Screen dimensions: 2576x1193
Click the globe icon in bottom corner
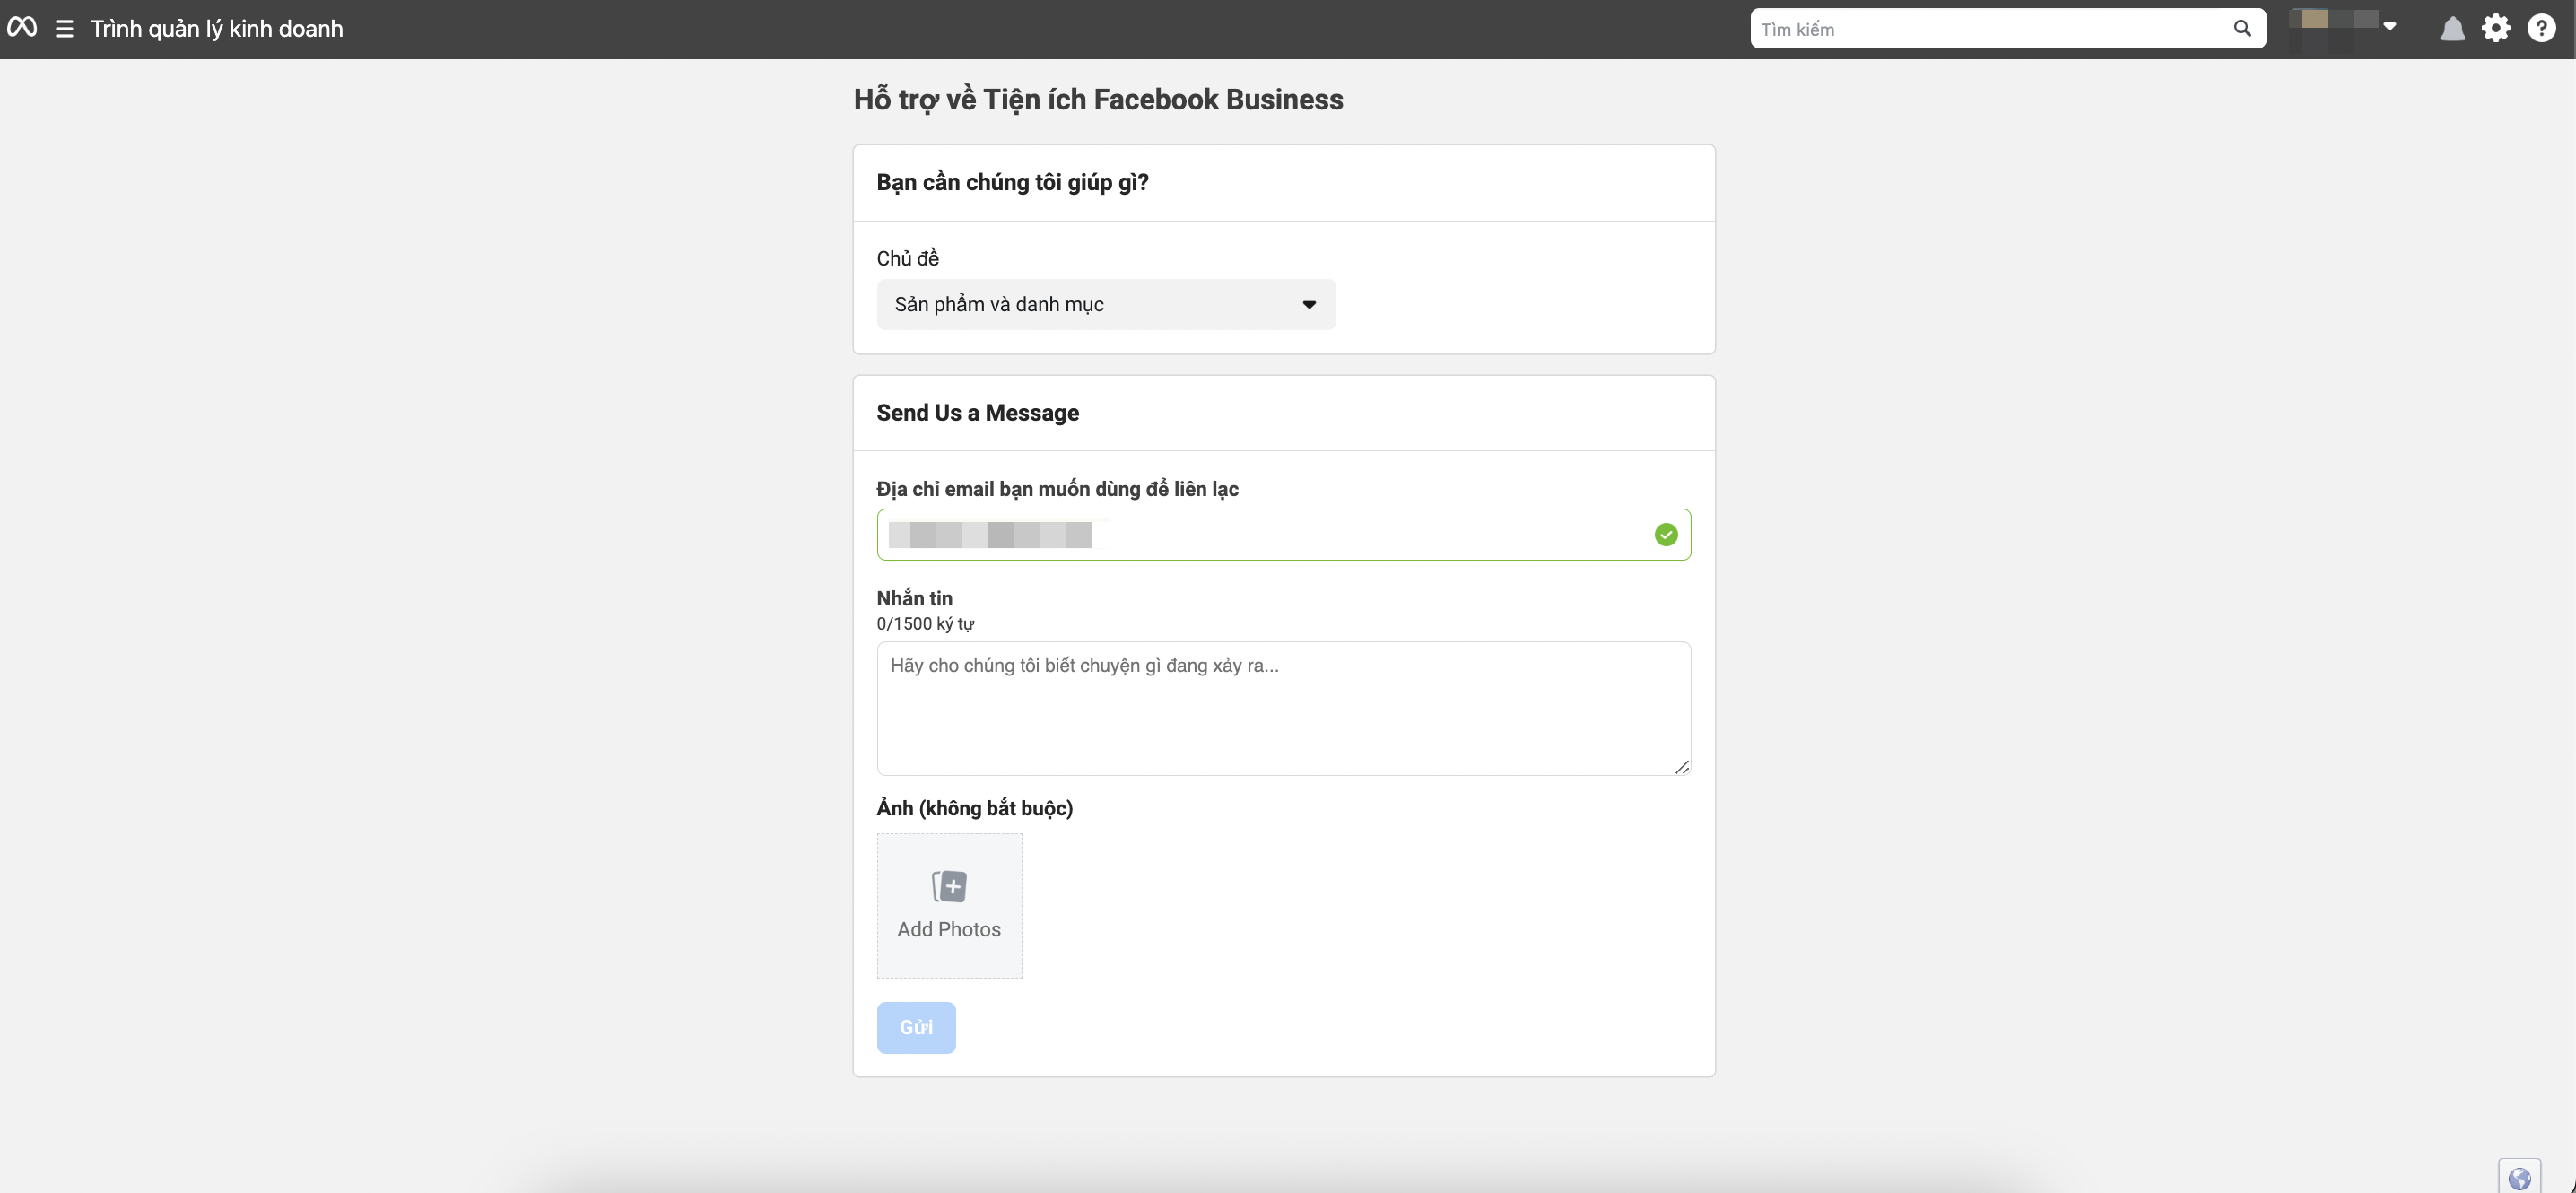click(x=2519, y=1178)
